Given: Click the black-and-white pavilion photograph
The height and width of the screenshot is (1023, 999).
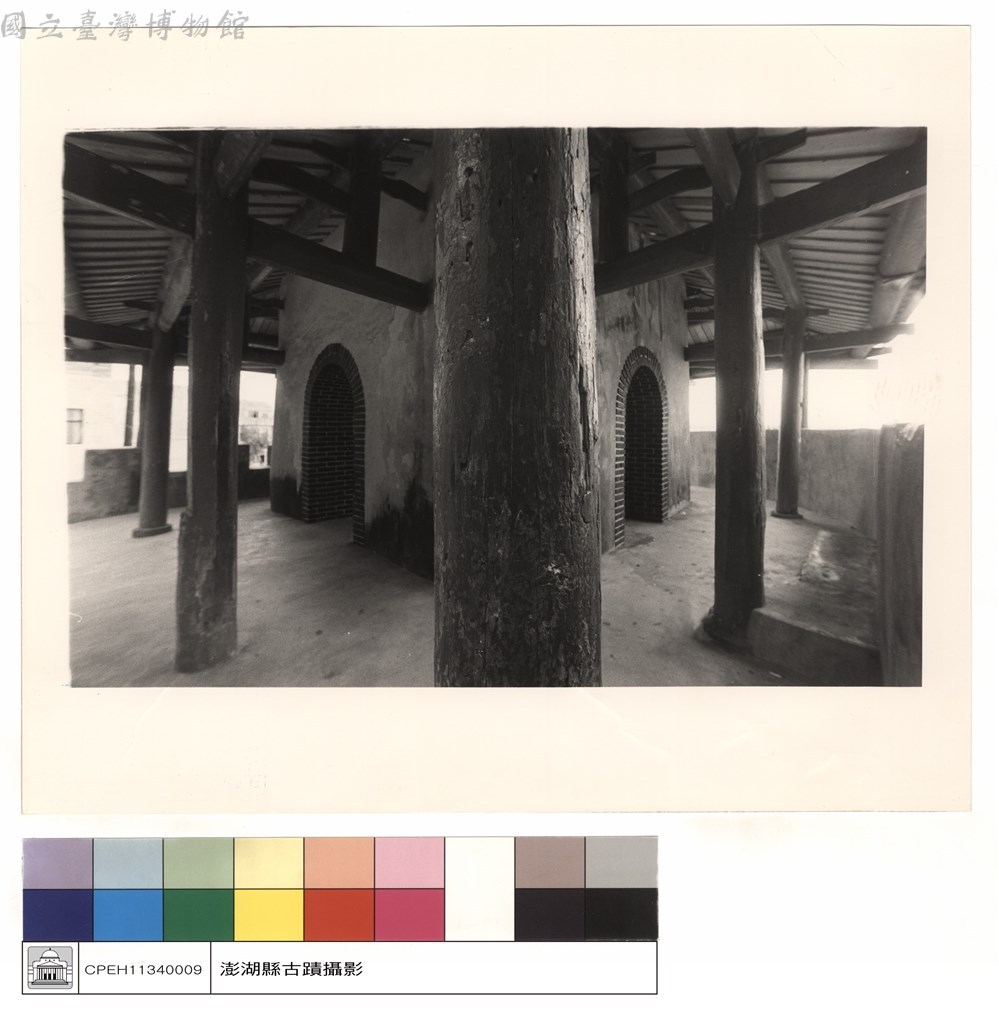Looking at the screenshot, I should (495, 407).
